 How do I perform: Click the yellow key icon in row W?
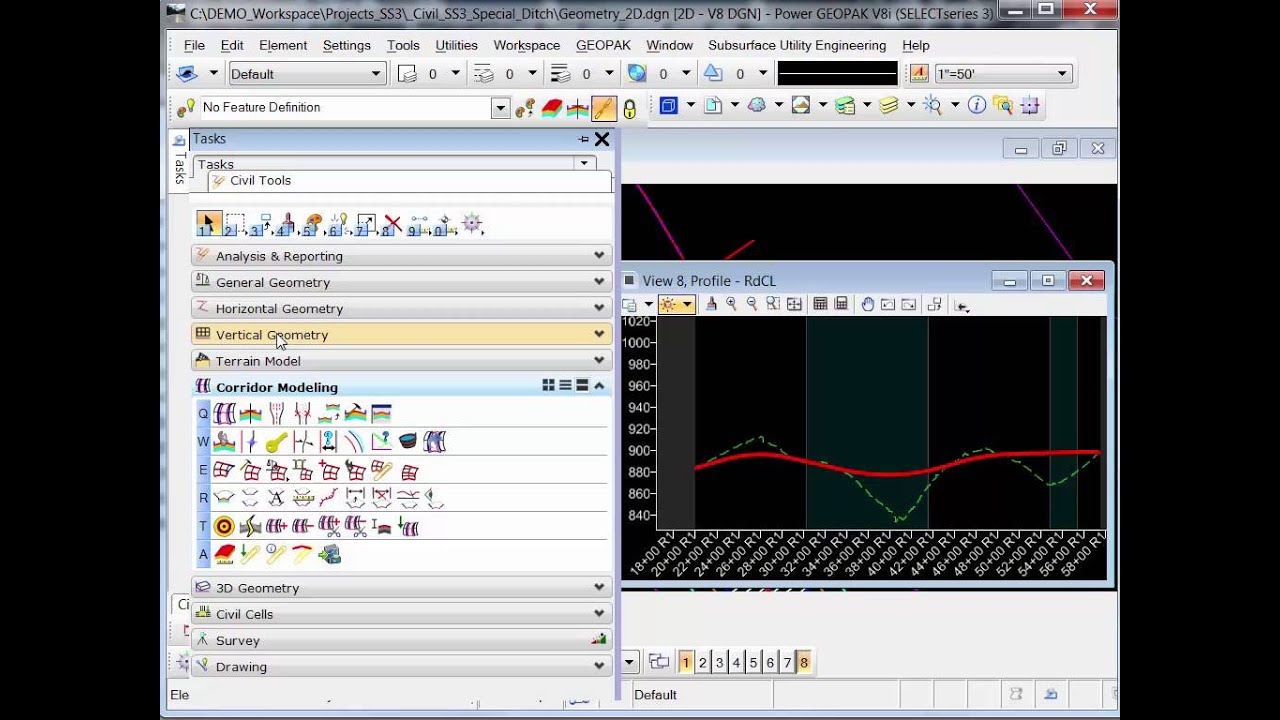click(277, 442)
